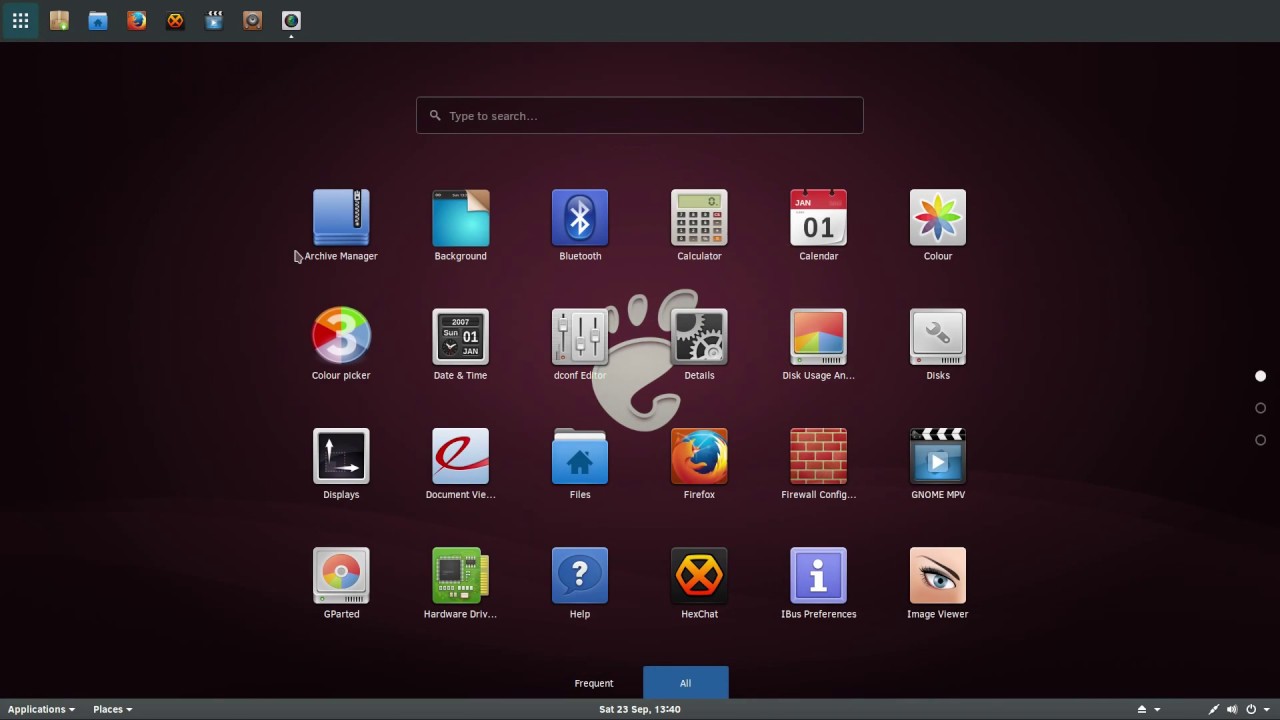Expand the Places menu

pos(112,709)
